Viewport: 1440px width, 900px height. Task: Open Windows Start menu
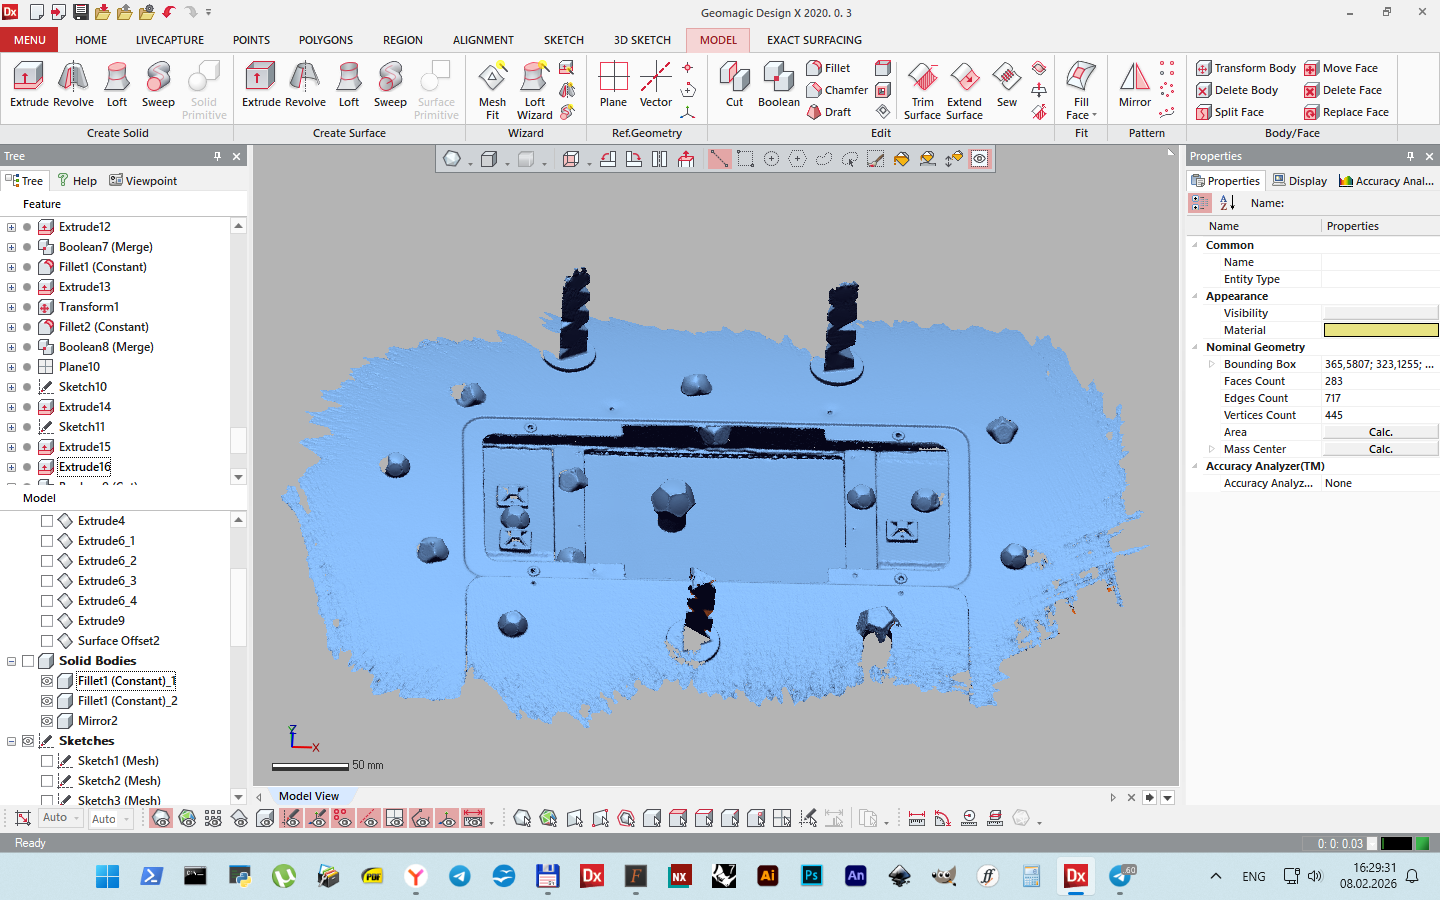107,876
